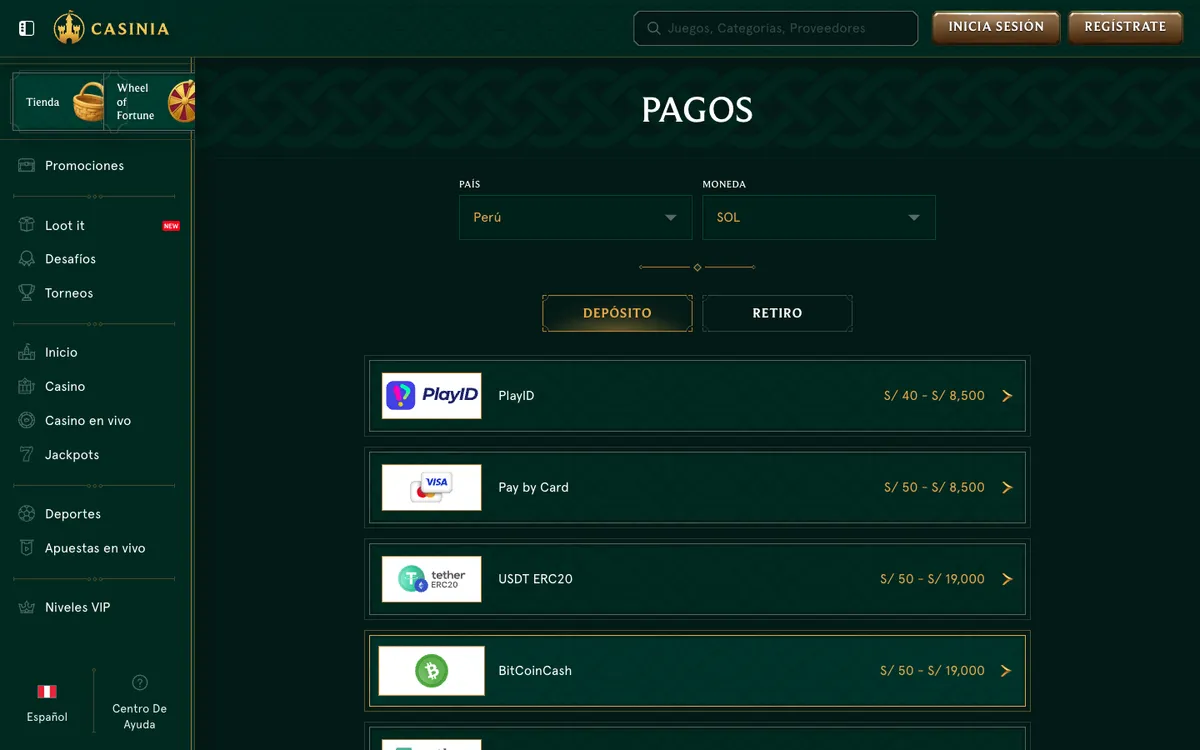Click the help question mark icon
This screenshot has width=1200, height=750.
pyautogui.click(x=140, y=682)
